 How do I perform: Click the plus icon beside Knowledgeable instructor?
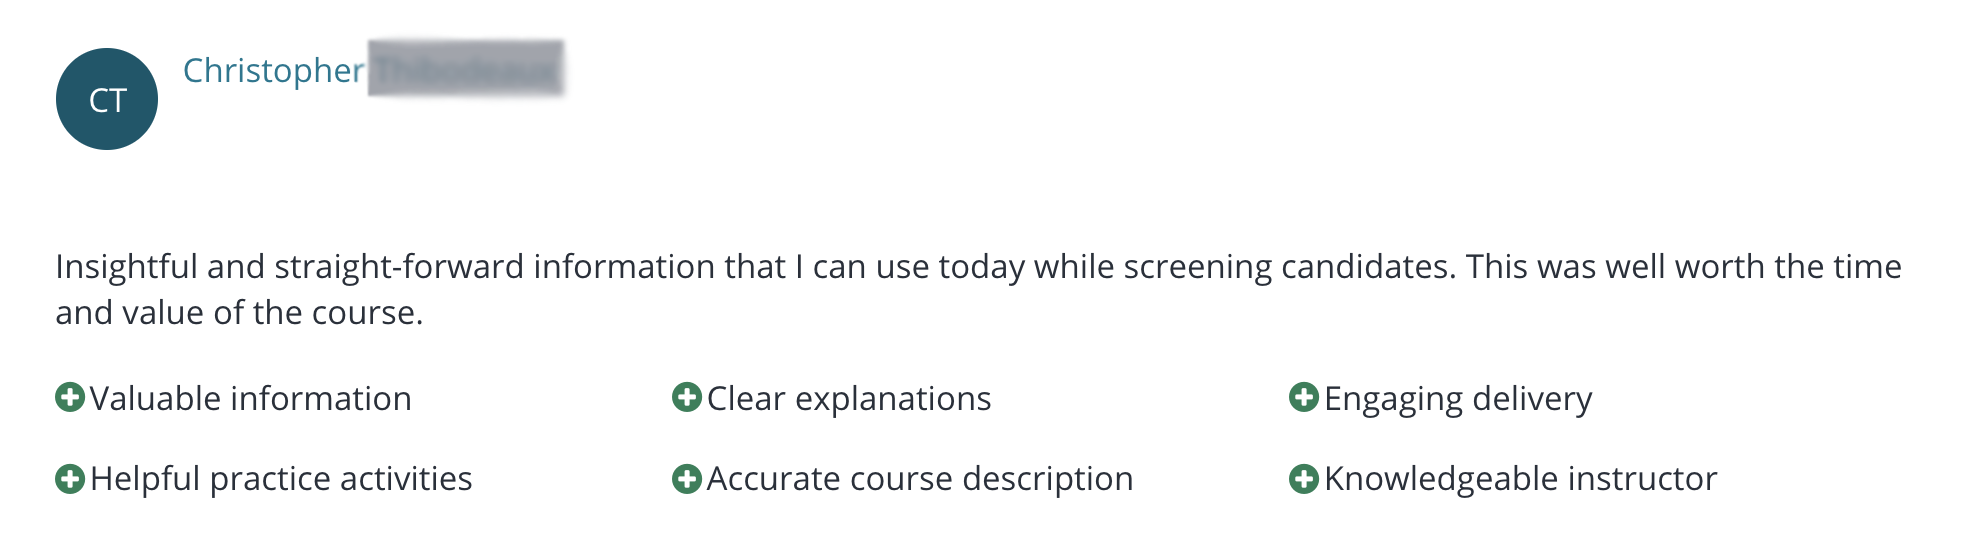[x=1304, y=479]
